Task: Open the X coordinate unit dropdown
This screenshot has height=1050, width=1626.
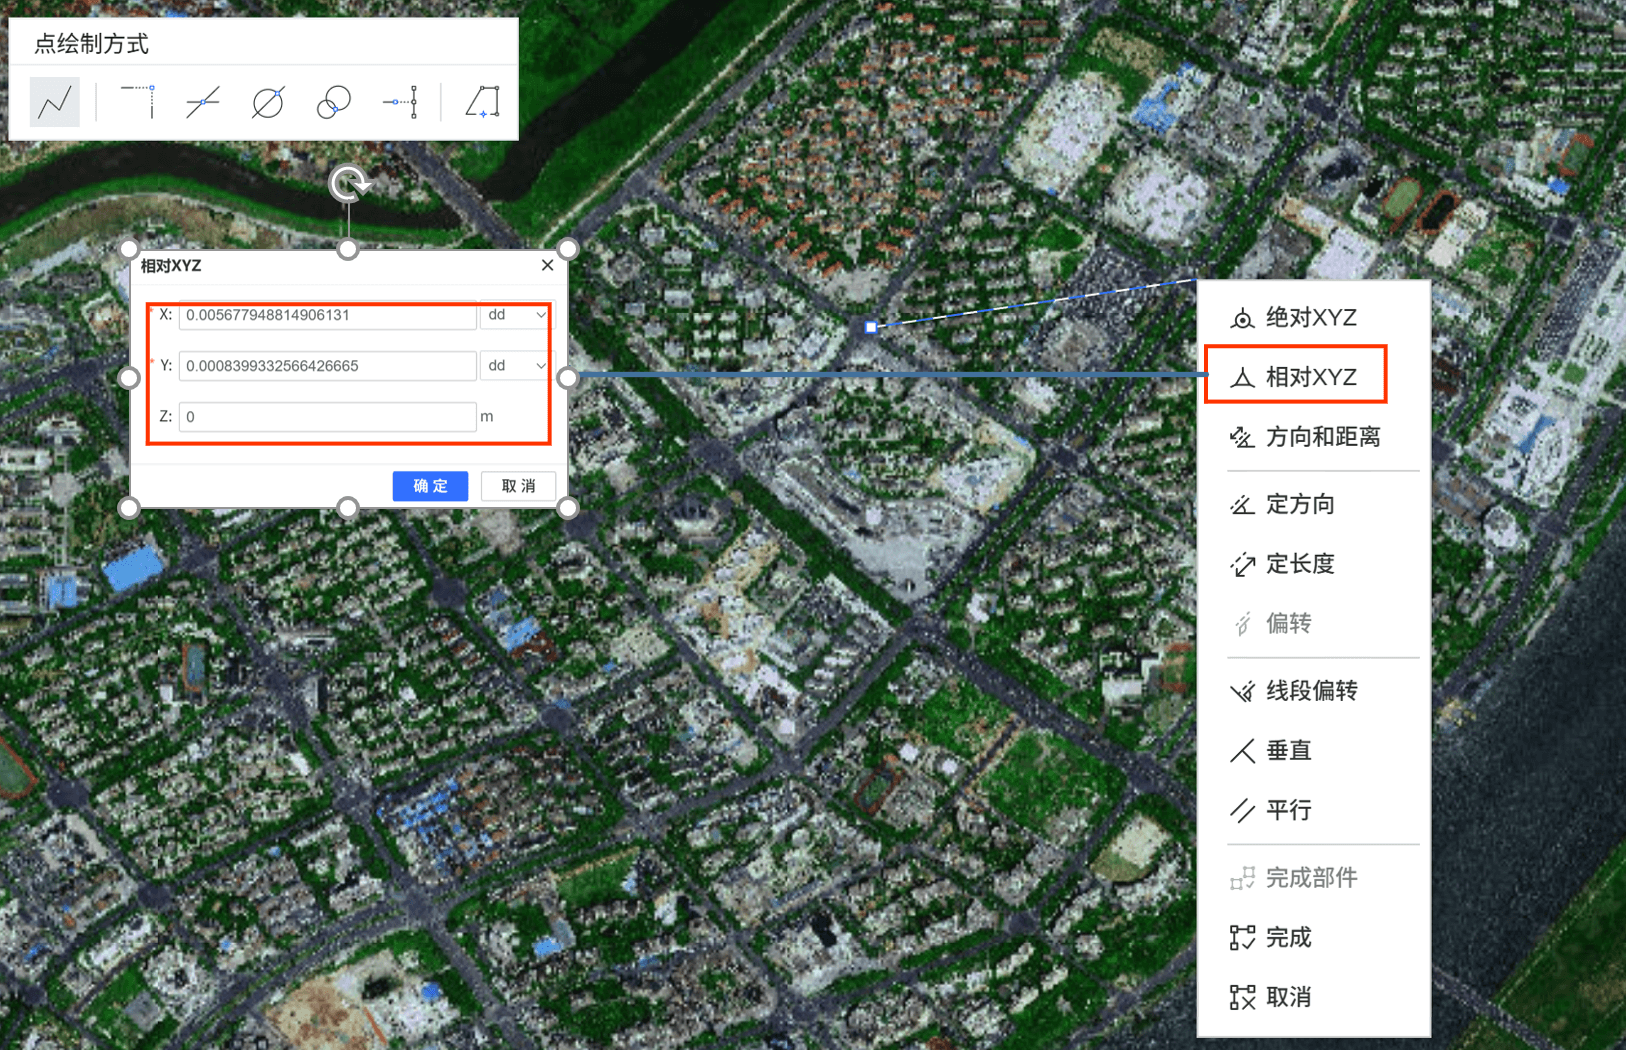Action: tap(516, 315)
